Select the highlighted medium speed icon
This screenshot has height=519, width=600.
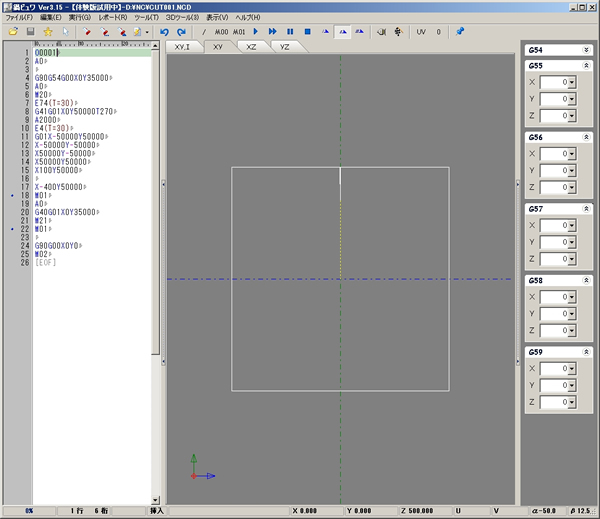[343, 32]
